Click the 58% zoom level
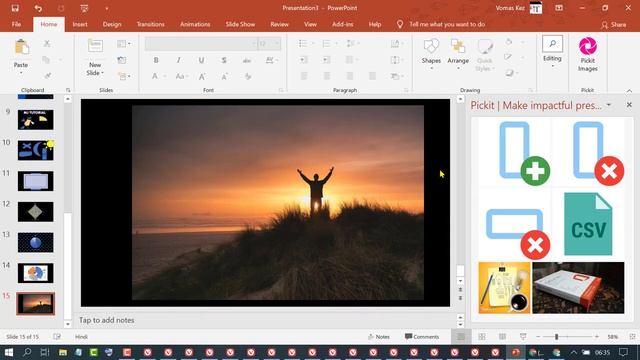The width and height of the screenshot is (640, 360). pos(612,337)
